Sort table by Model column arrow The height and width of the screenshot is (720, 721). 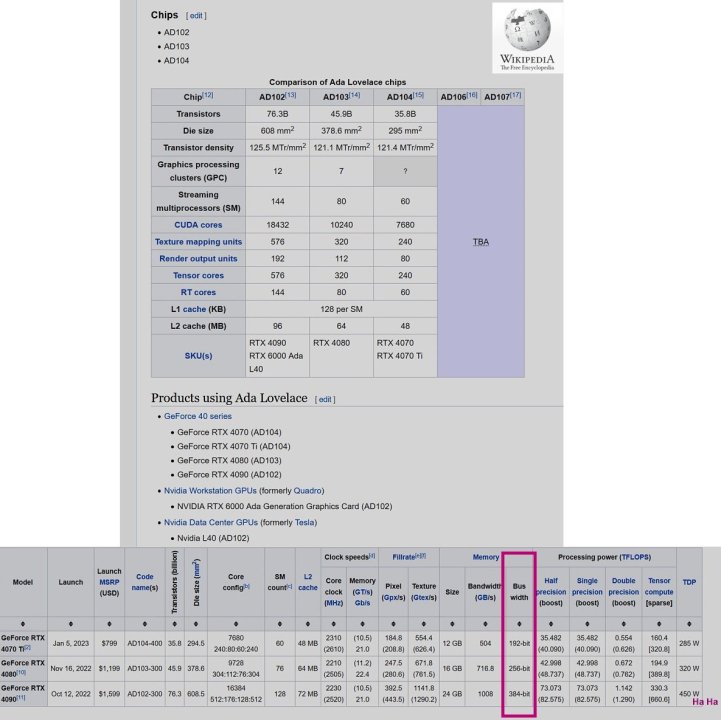click(21, 622)
